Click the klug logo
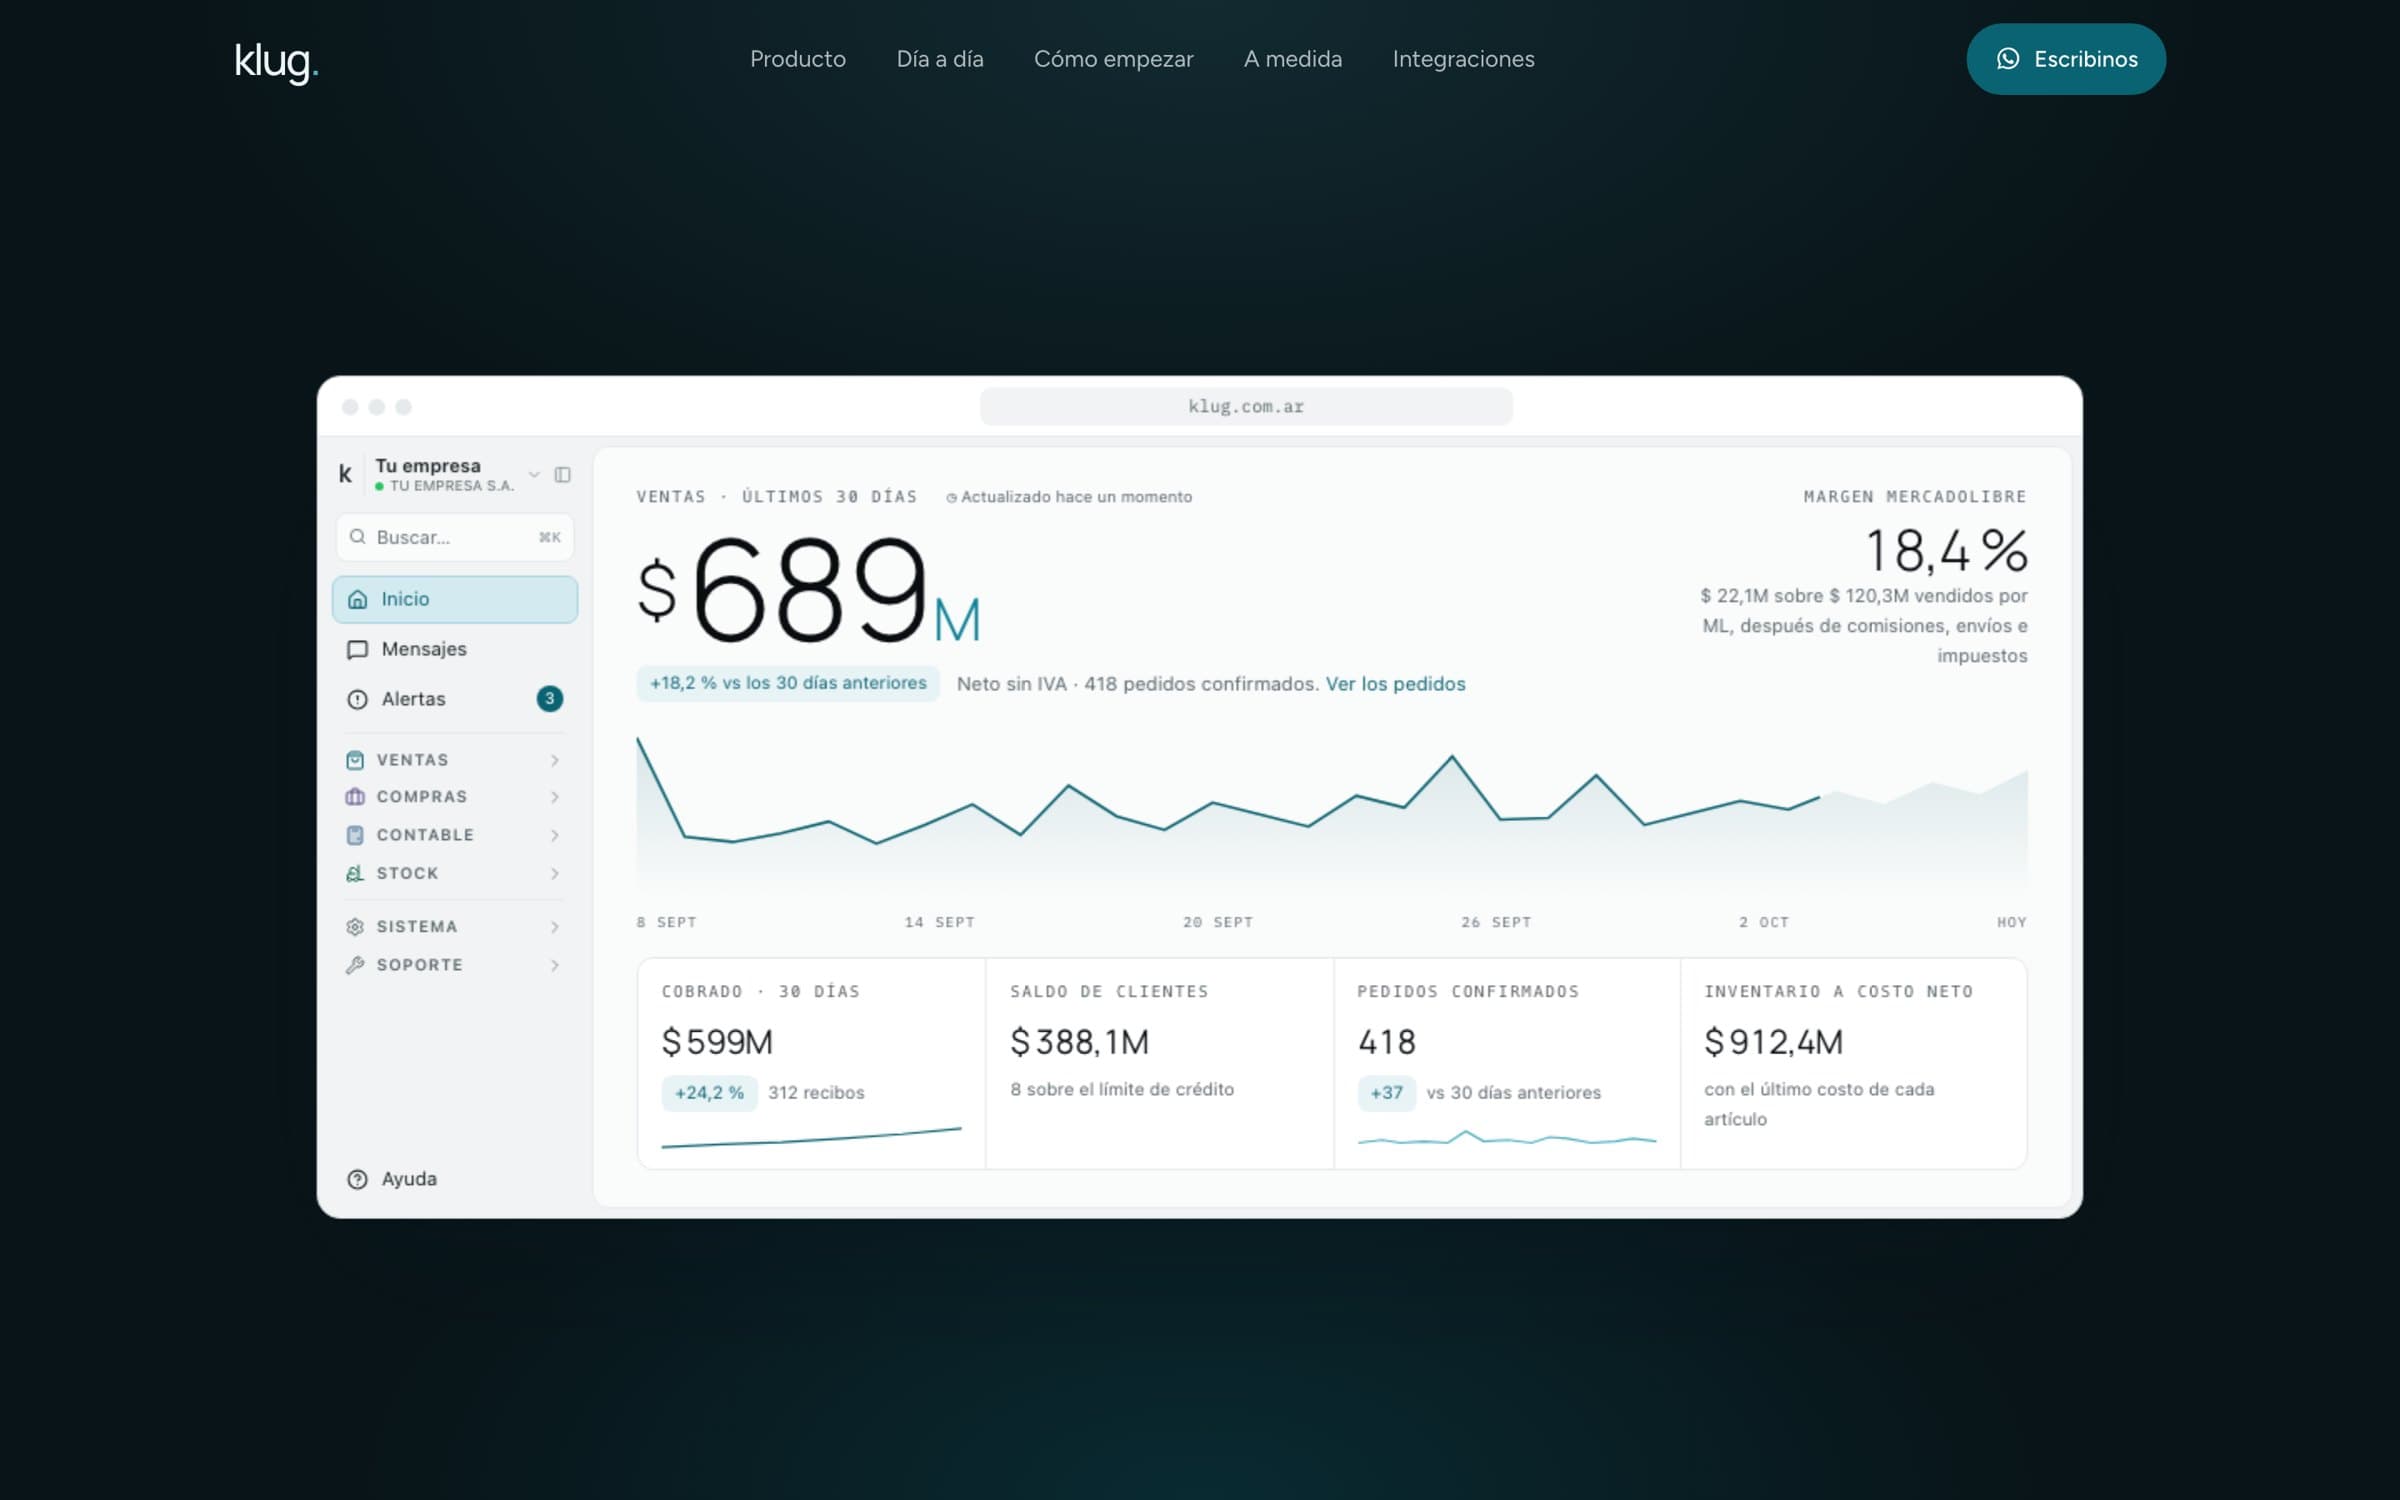The height and width of the screenshot is (1500, 2400). point(276,62)
